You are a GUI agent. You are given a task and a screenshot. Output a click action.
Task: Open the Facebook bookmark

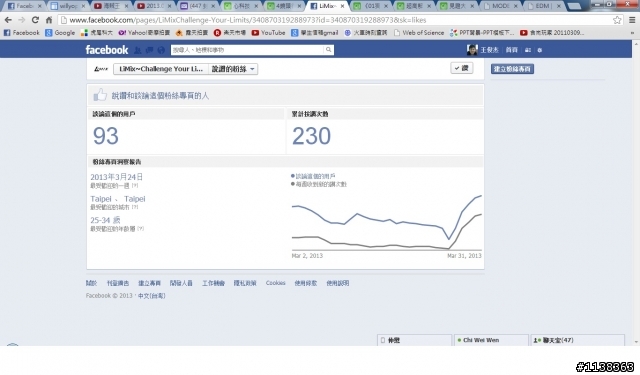(x=22, y=33)
